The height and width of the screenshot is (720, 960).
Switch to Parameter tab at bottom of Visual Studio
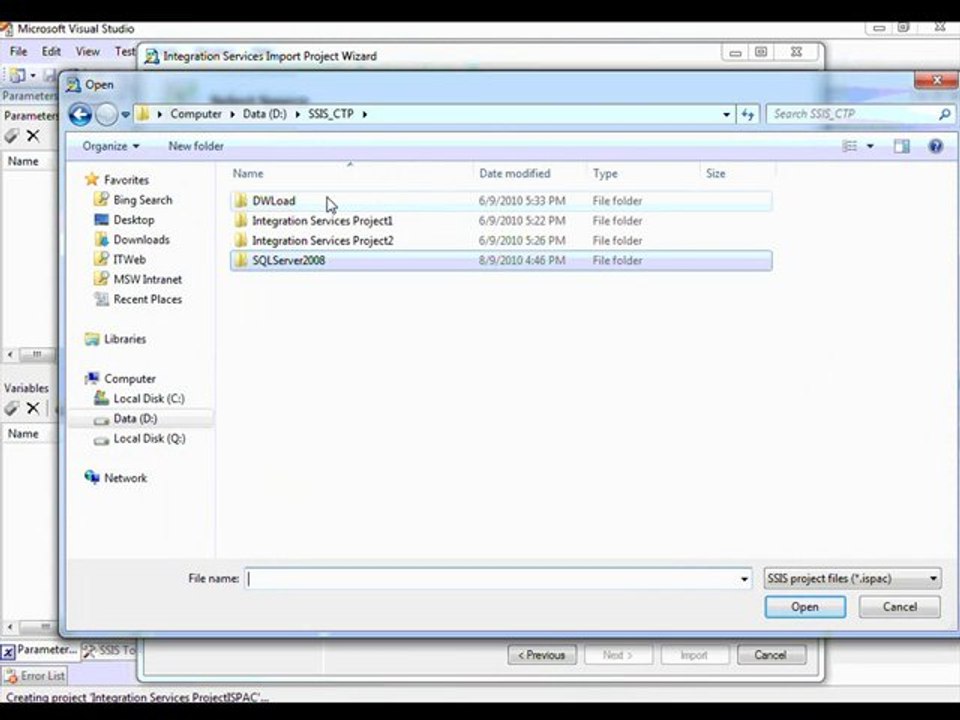click(39, 651)
